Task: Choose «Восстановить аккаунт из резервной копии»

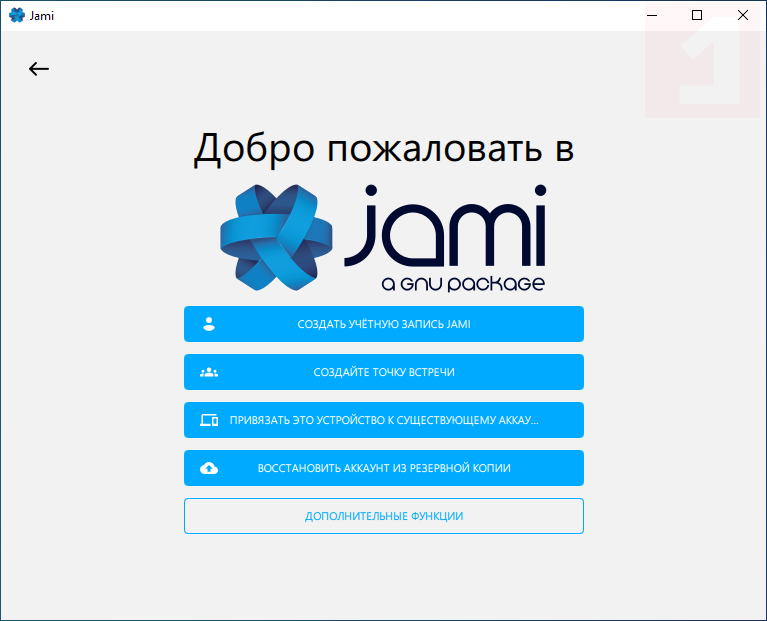Action: point(384,468)
